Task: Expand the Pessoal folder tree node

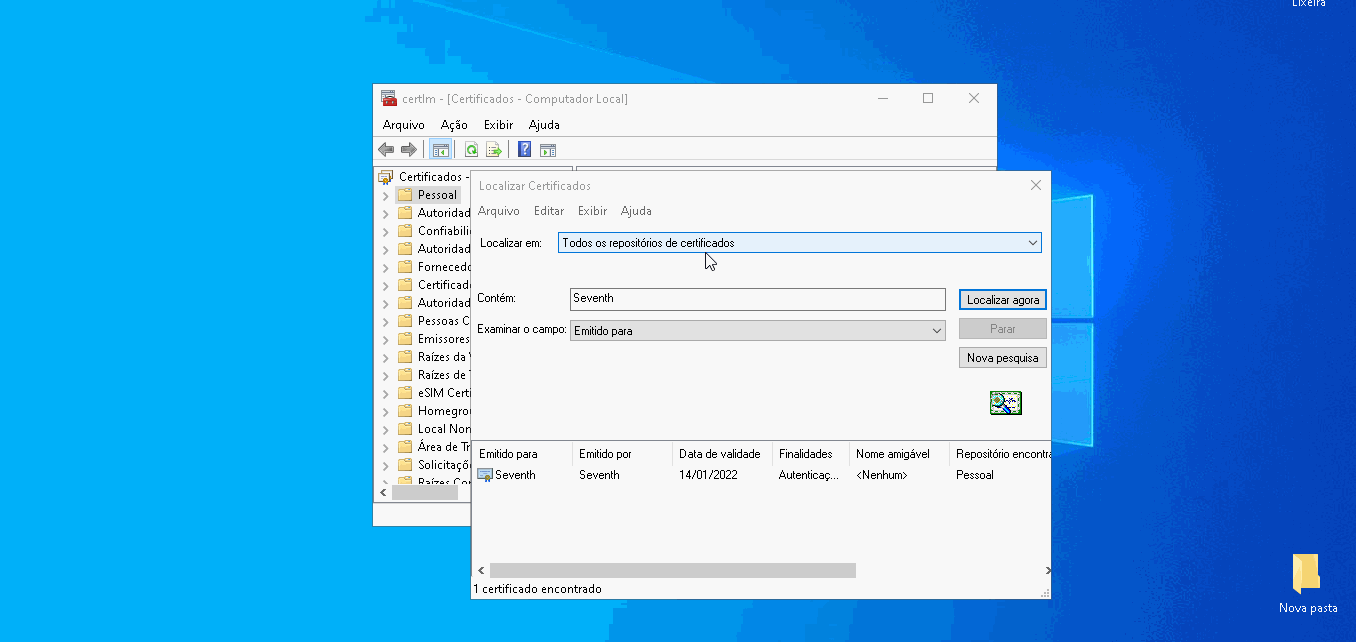Action: click(386, 195)
